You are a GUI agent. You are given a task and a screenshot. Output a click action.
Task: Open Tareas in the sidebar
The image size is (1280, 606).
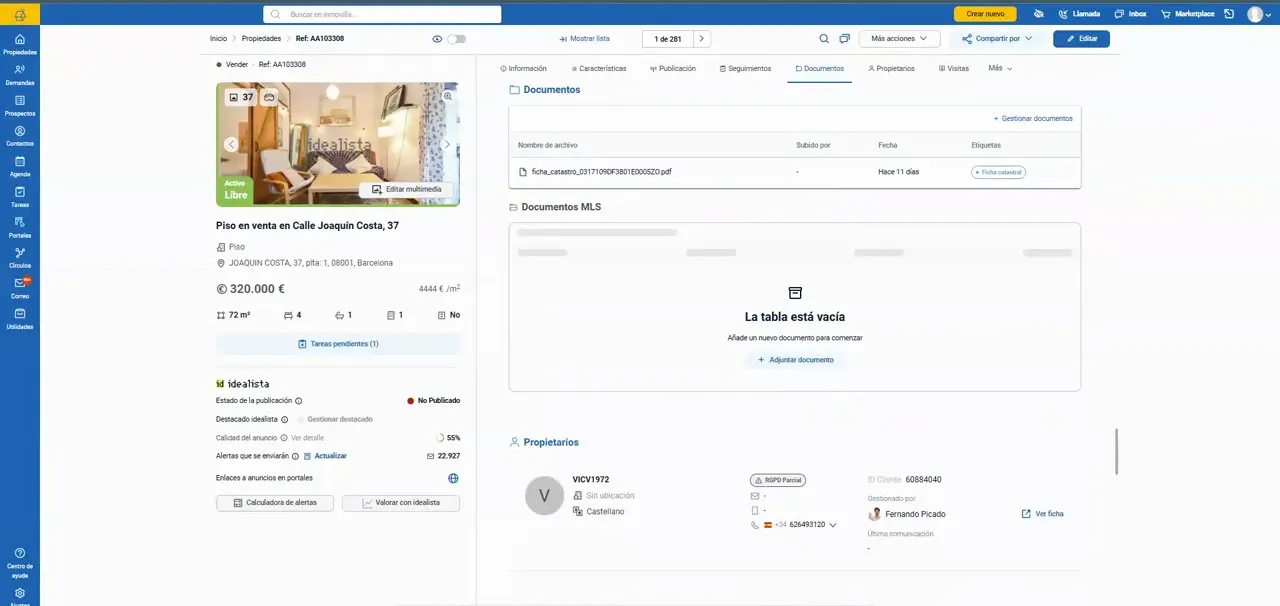point(20,197)
